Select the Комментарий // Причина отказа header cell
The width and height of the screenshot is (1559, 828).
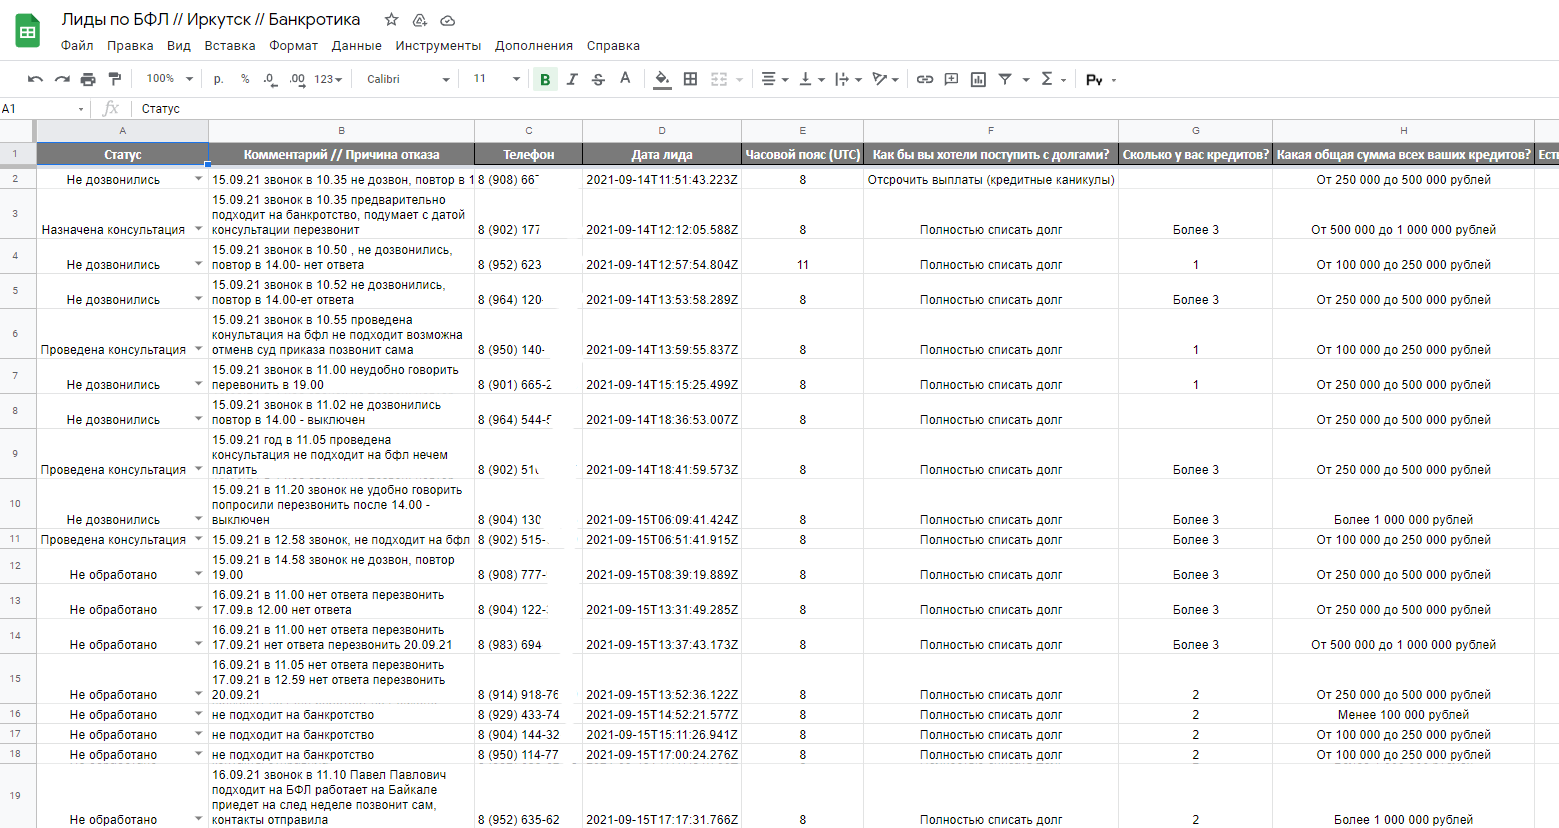pos(341,154)
